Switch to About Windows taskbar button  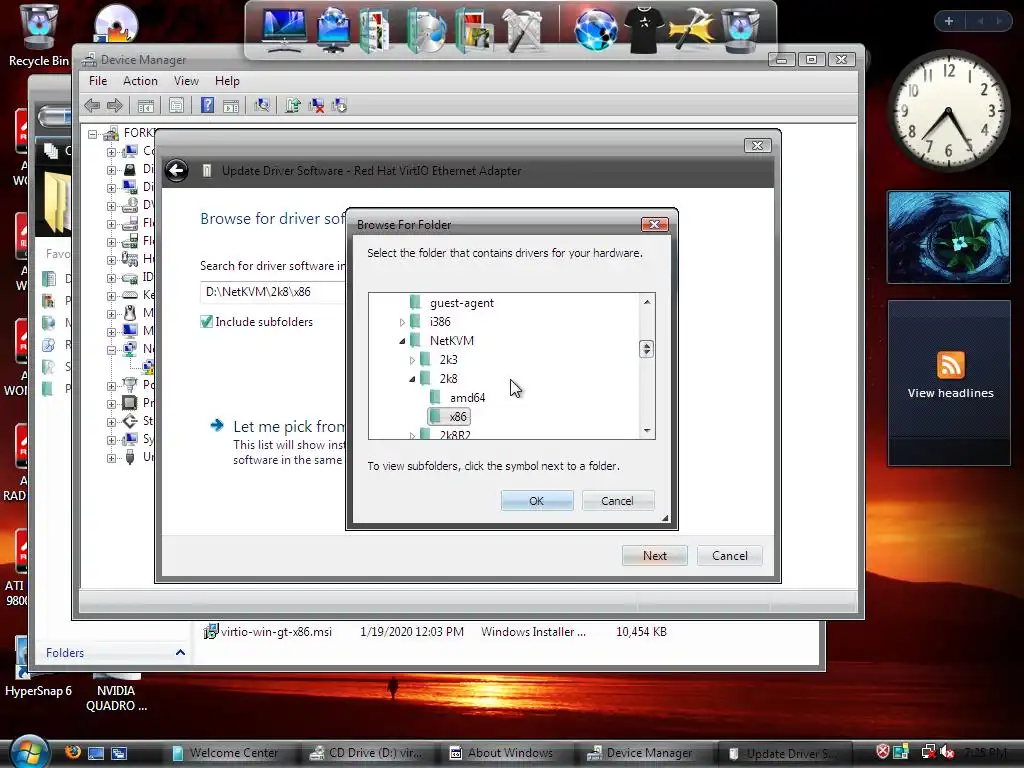coord(504,753)
